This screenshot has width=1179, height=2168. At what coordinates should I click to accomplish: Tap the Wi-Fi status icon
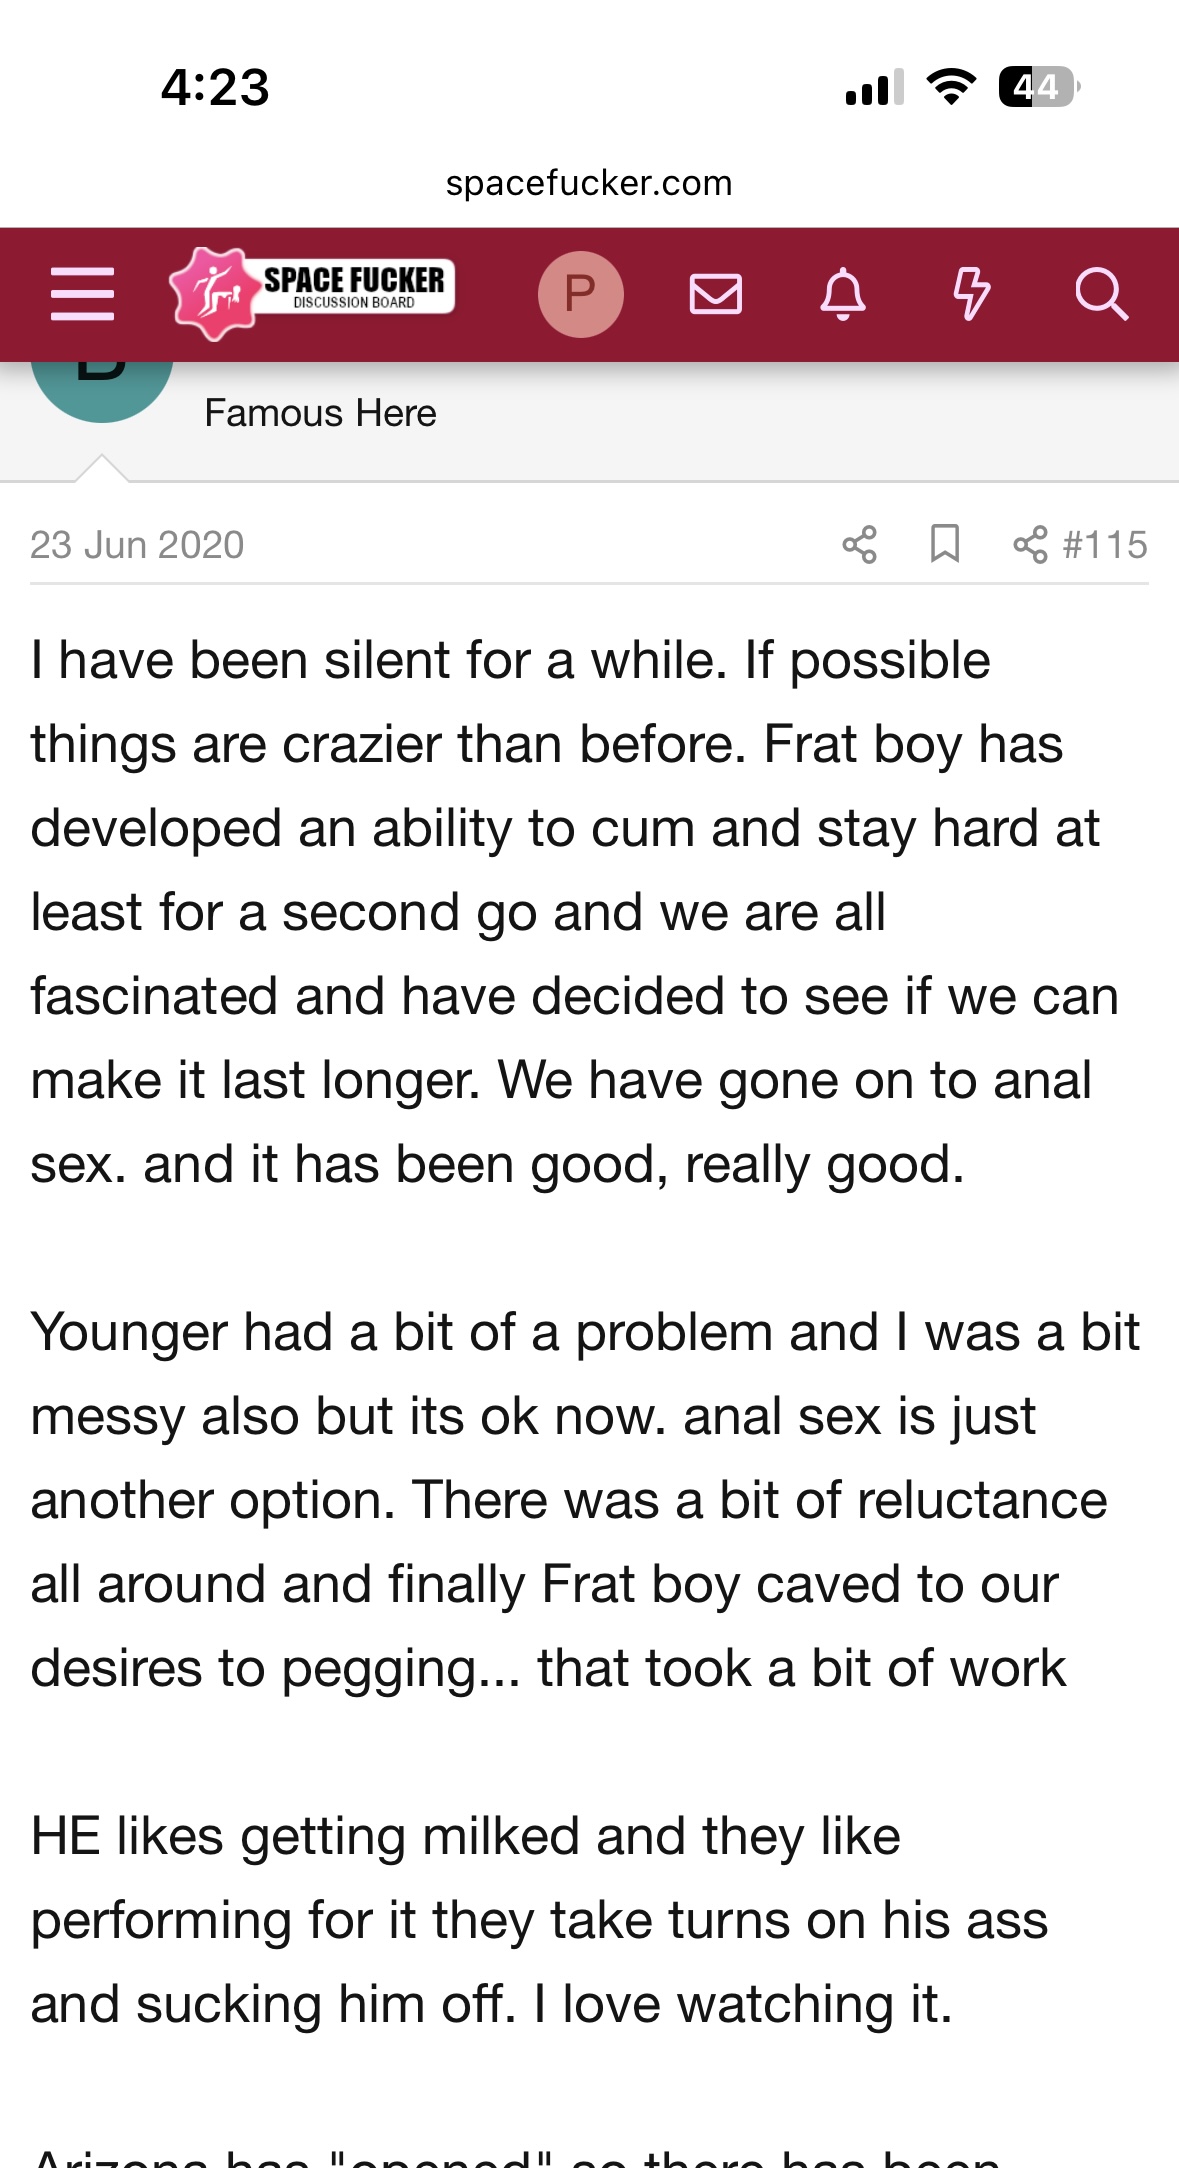point(951,88)
